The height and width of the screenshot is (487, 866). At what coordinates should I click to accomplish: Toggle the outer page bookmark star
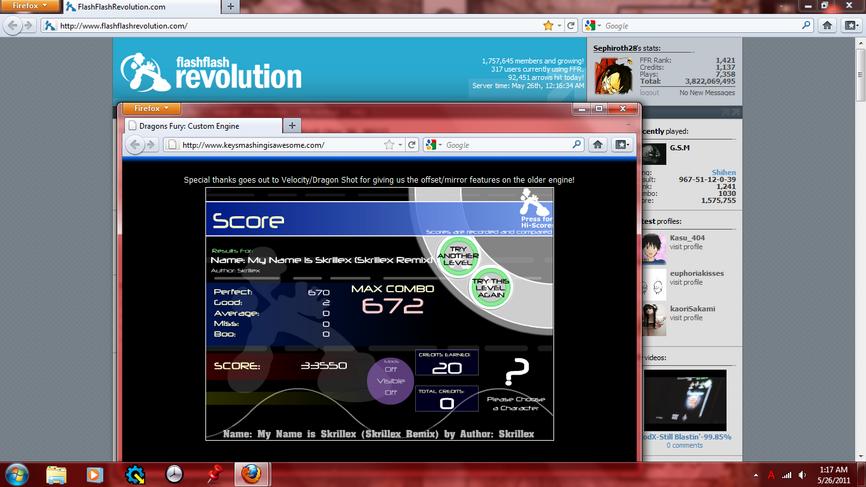click(x=548, y=25)
